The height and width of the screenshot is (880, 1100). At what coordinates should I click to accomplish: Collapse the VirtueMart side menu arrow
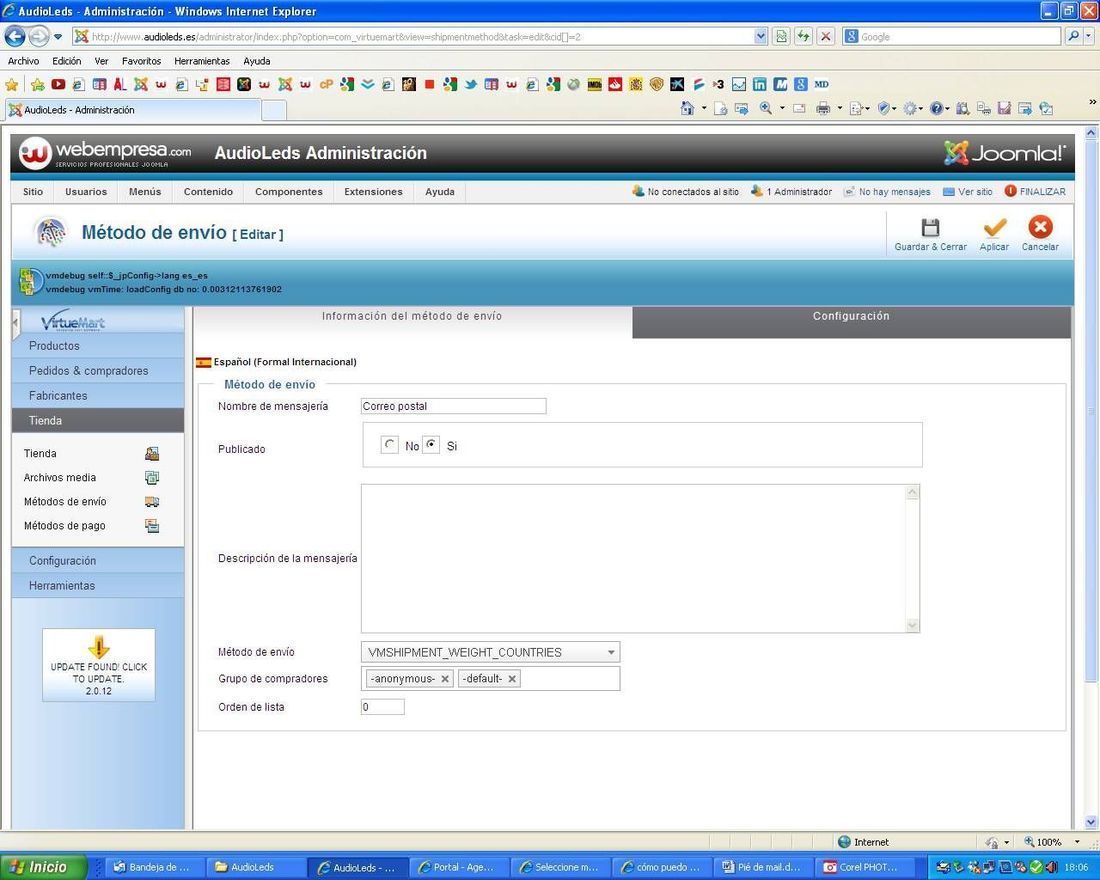[15, 322]
